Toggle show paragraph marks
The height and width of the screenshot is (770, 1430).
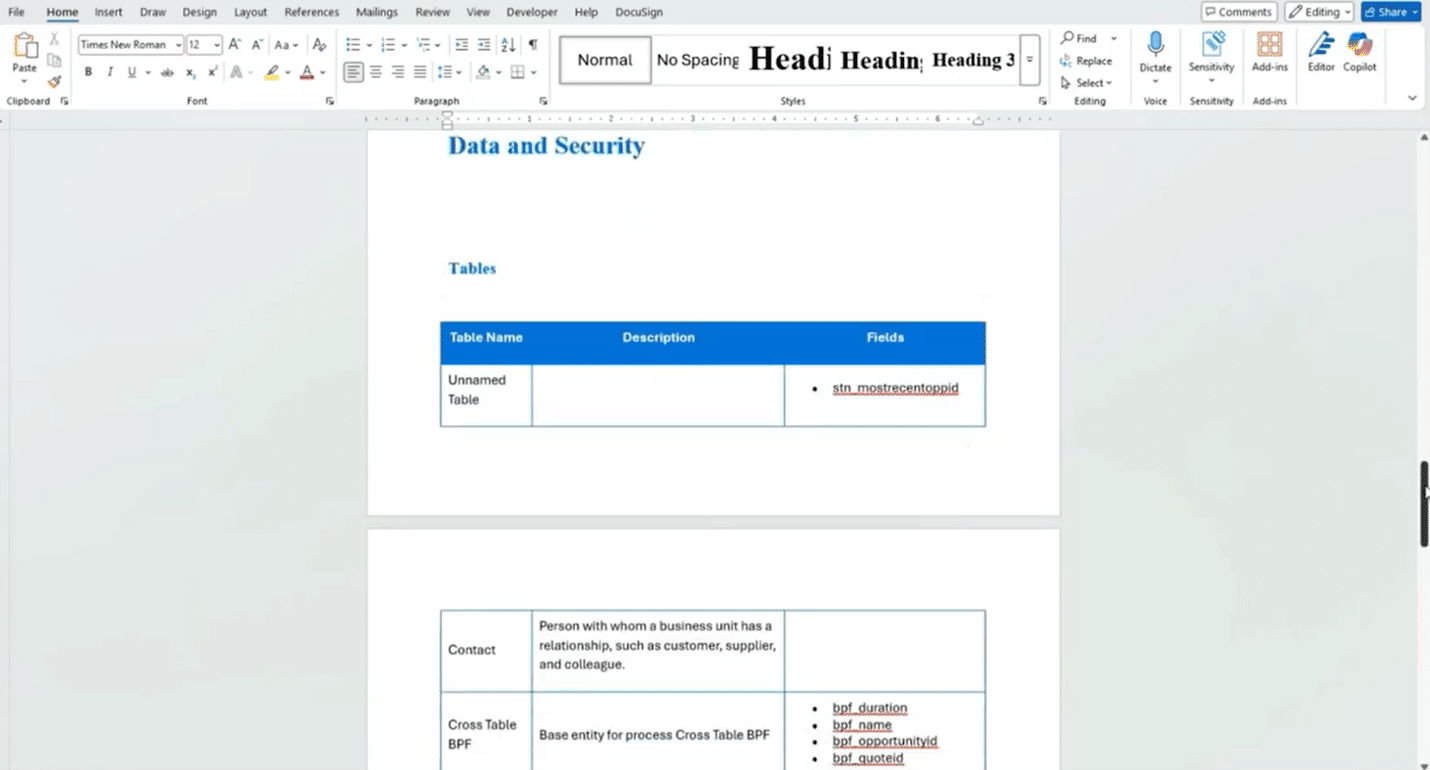pyautogui.click(x=533, y=44)
